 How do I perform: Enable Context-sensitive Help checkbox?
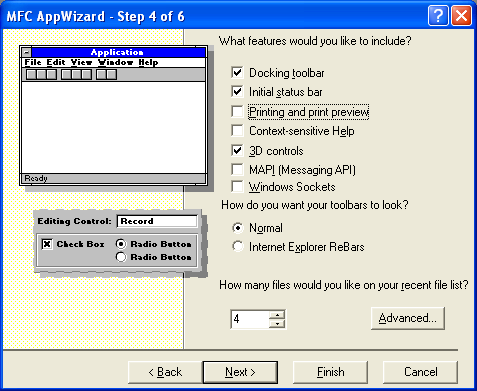click(x=237, y=131)
